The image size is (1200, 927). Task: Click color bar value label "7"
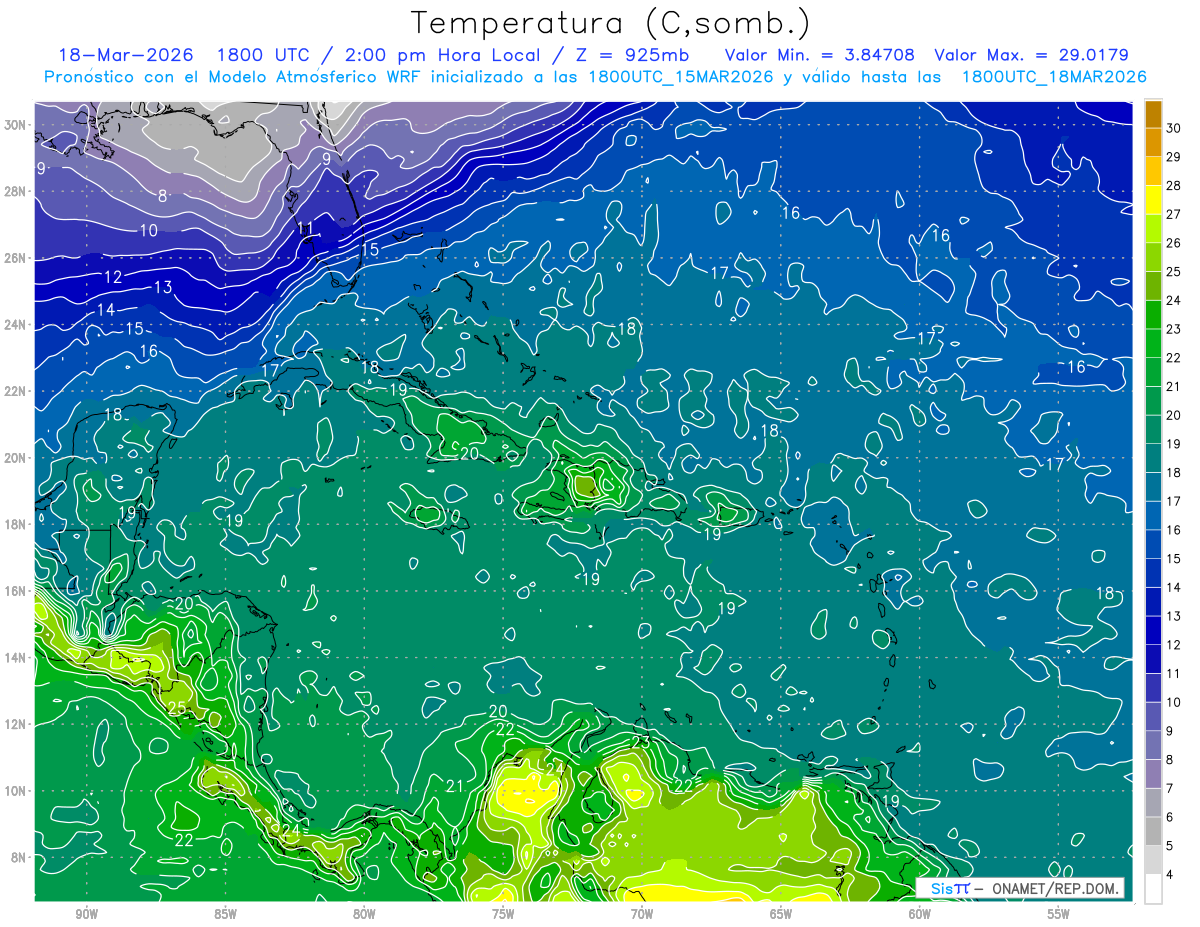(1170, 789)
